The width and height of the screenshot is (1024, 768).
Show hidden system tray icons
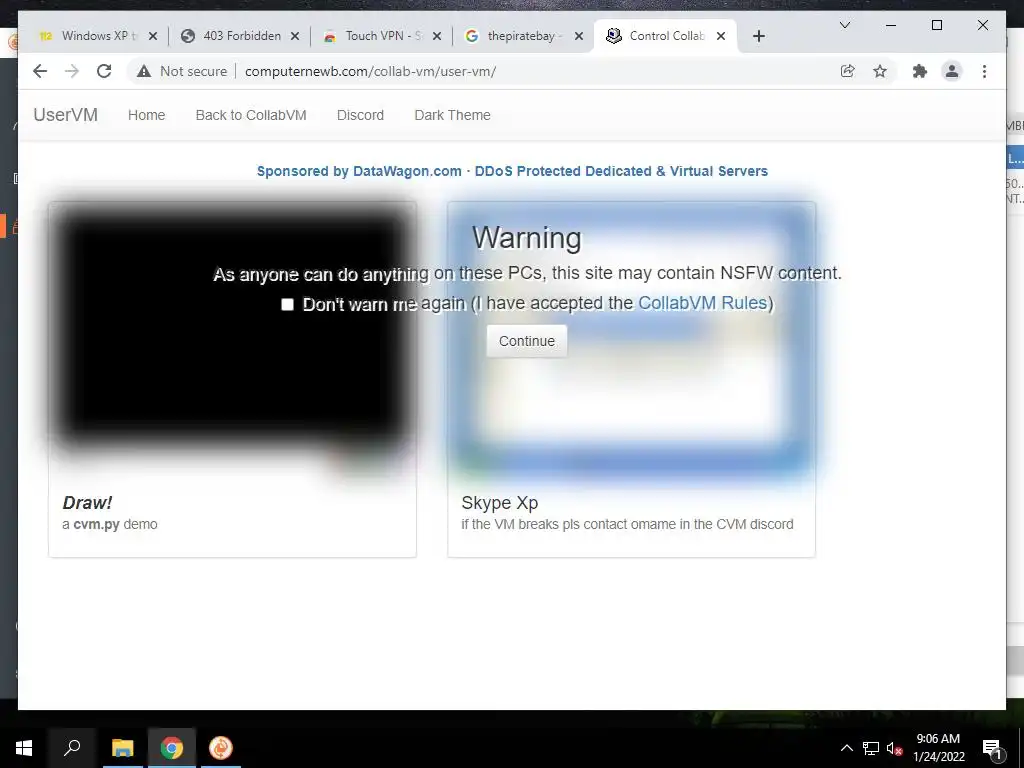click(x=846, y=748)
